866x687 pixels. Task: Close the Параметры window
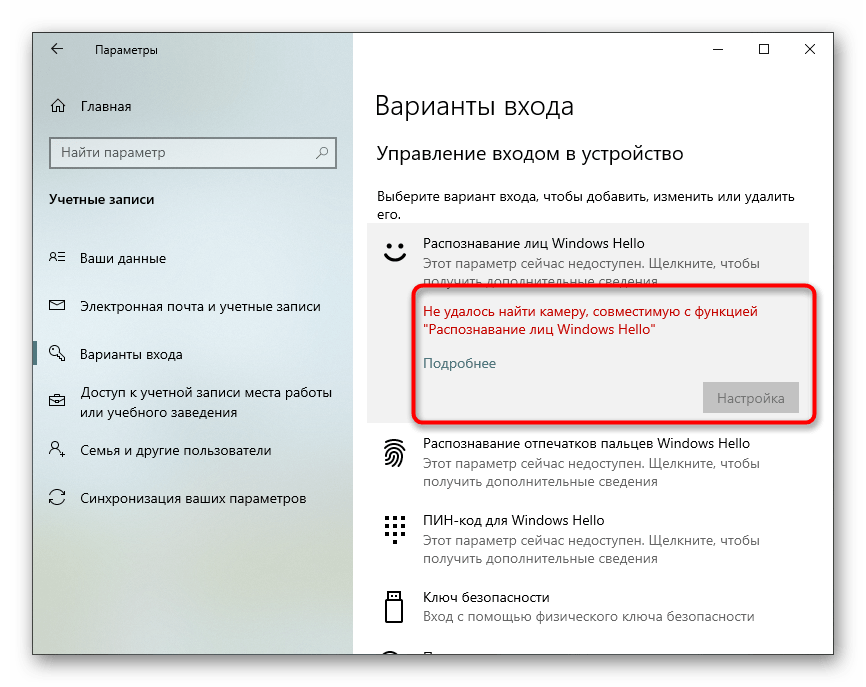pos(810,49)
